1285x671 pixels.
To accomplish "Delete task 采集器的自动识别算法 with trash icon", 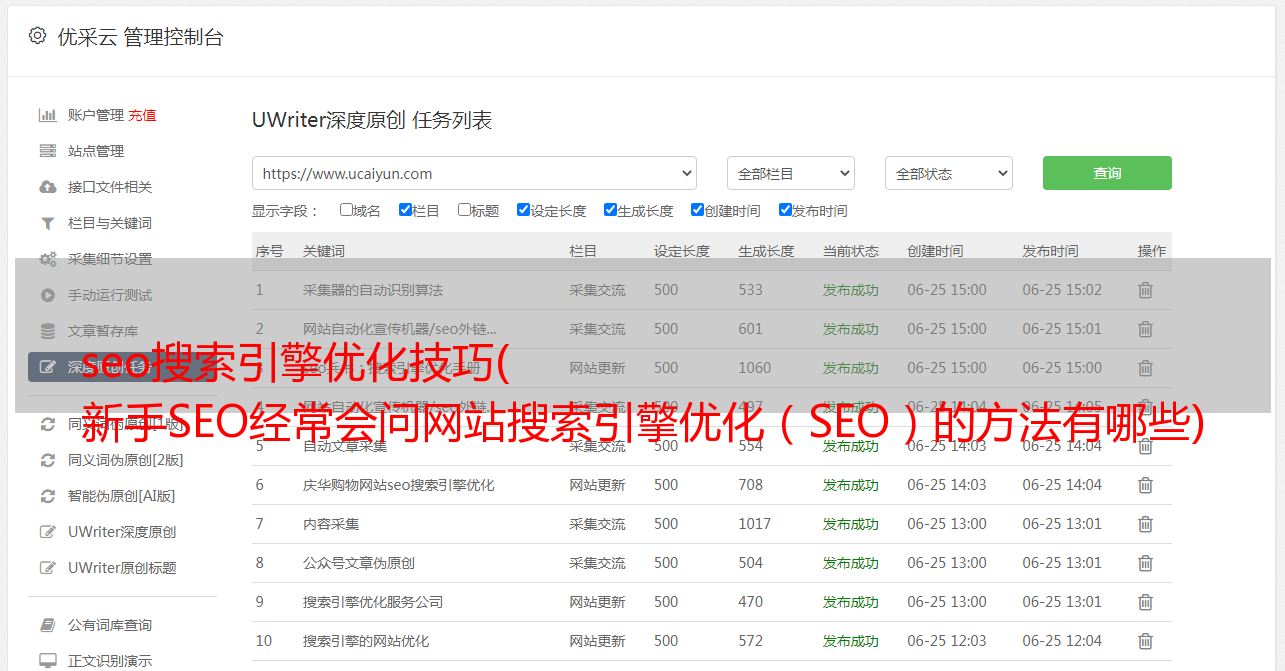I will pyautogui.click(x=1145, y=290).
